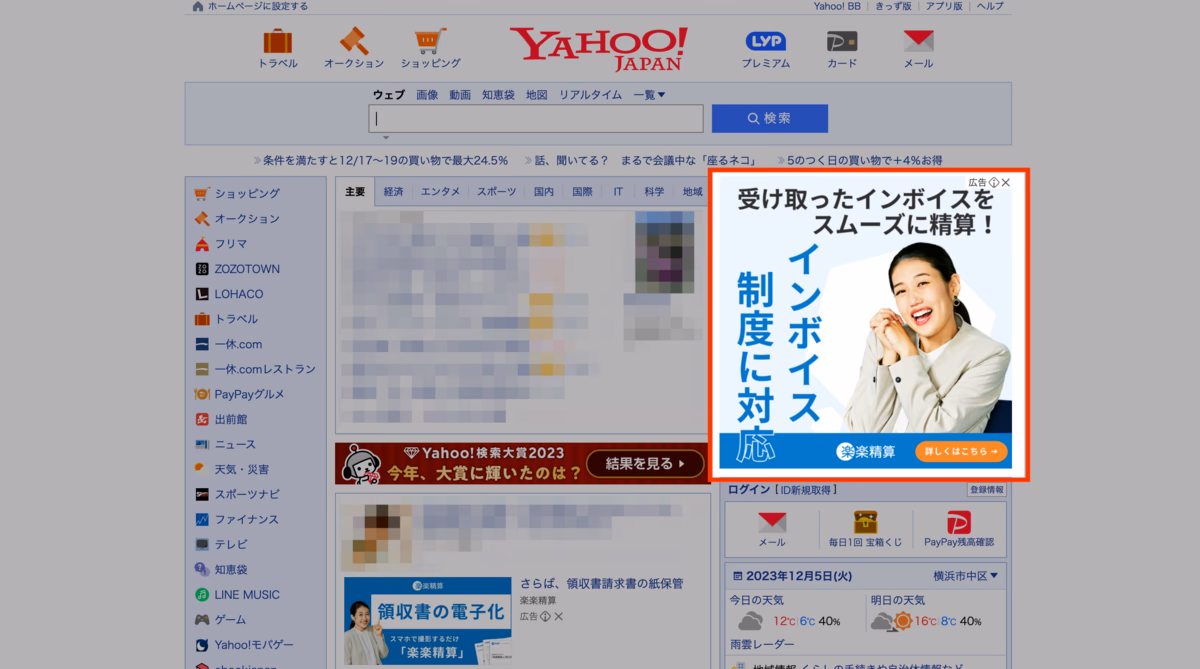Select the 国際 news tab
Viewport: 1200px width, 669px height.
(x=582, y=192)
